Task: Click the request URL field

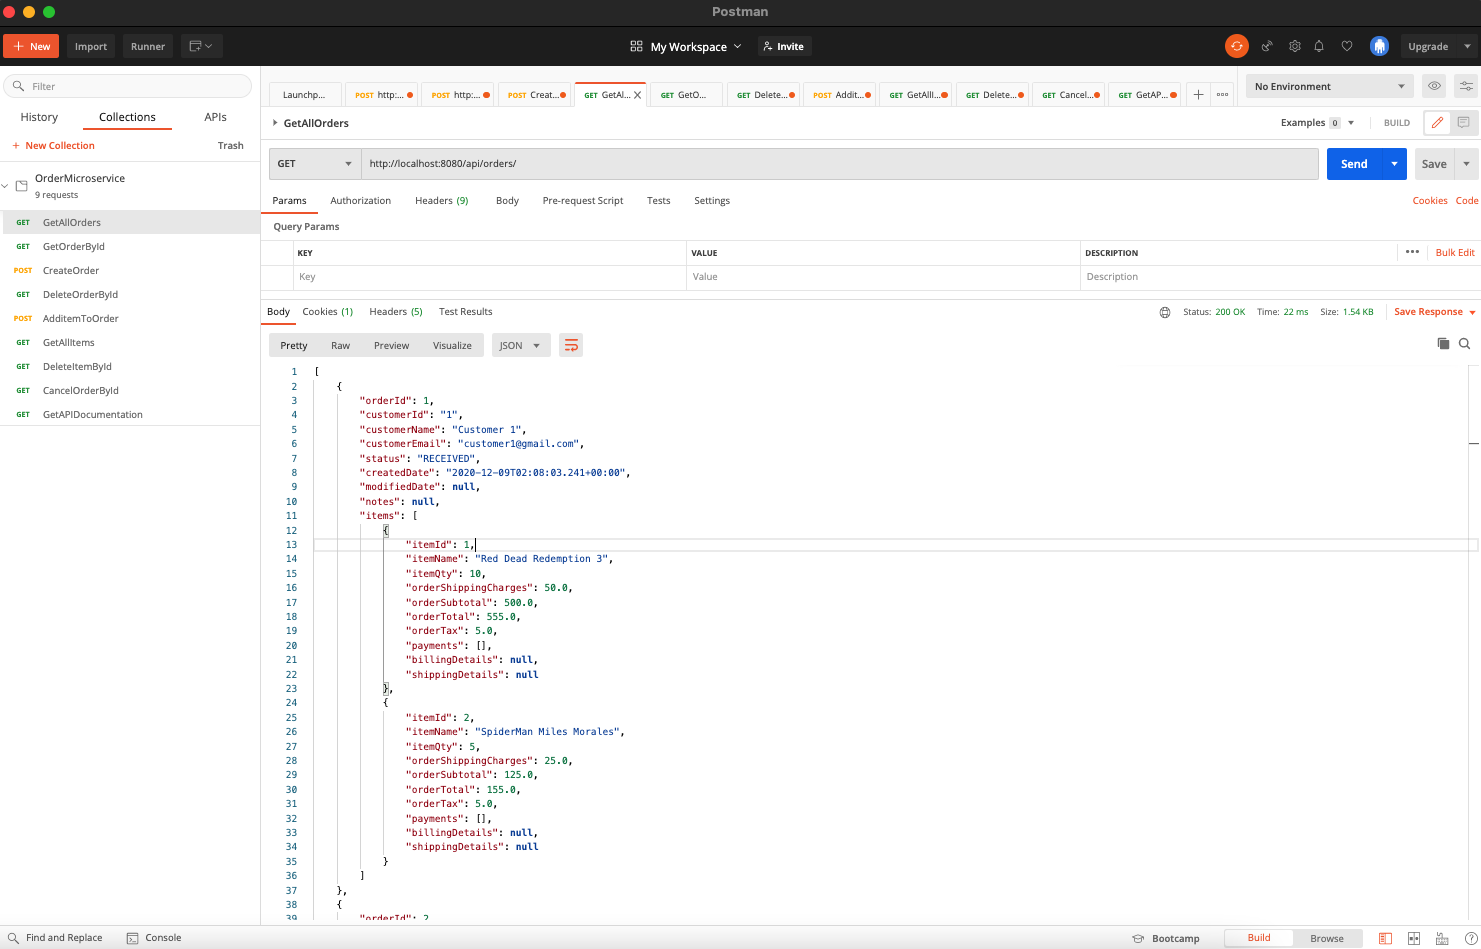Action: [839, 164]
